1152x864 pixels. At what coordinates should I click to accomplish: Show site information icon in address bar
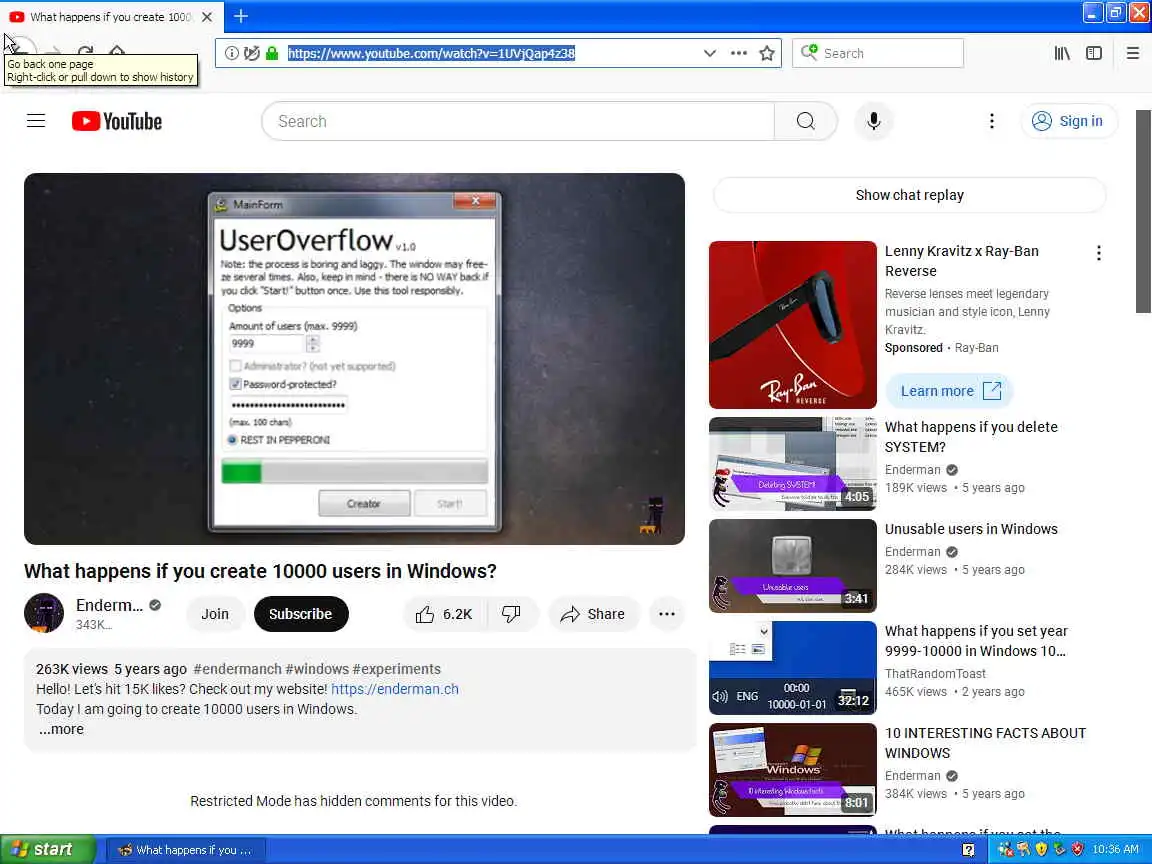[x=231, y=53]
